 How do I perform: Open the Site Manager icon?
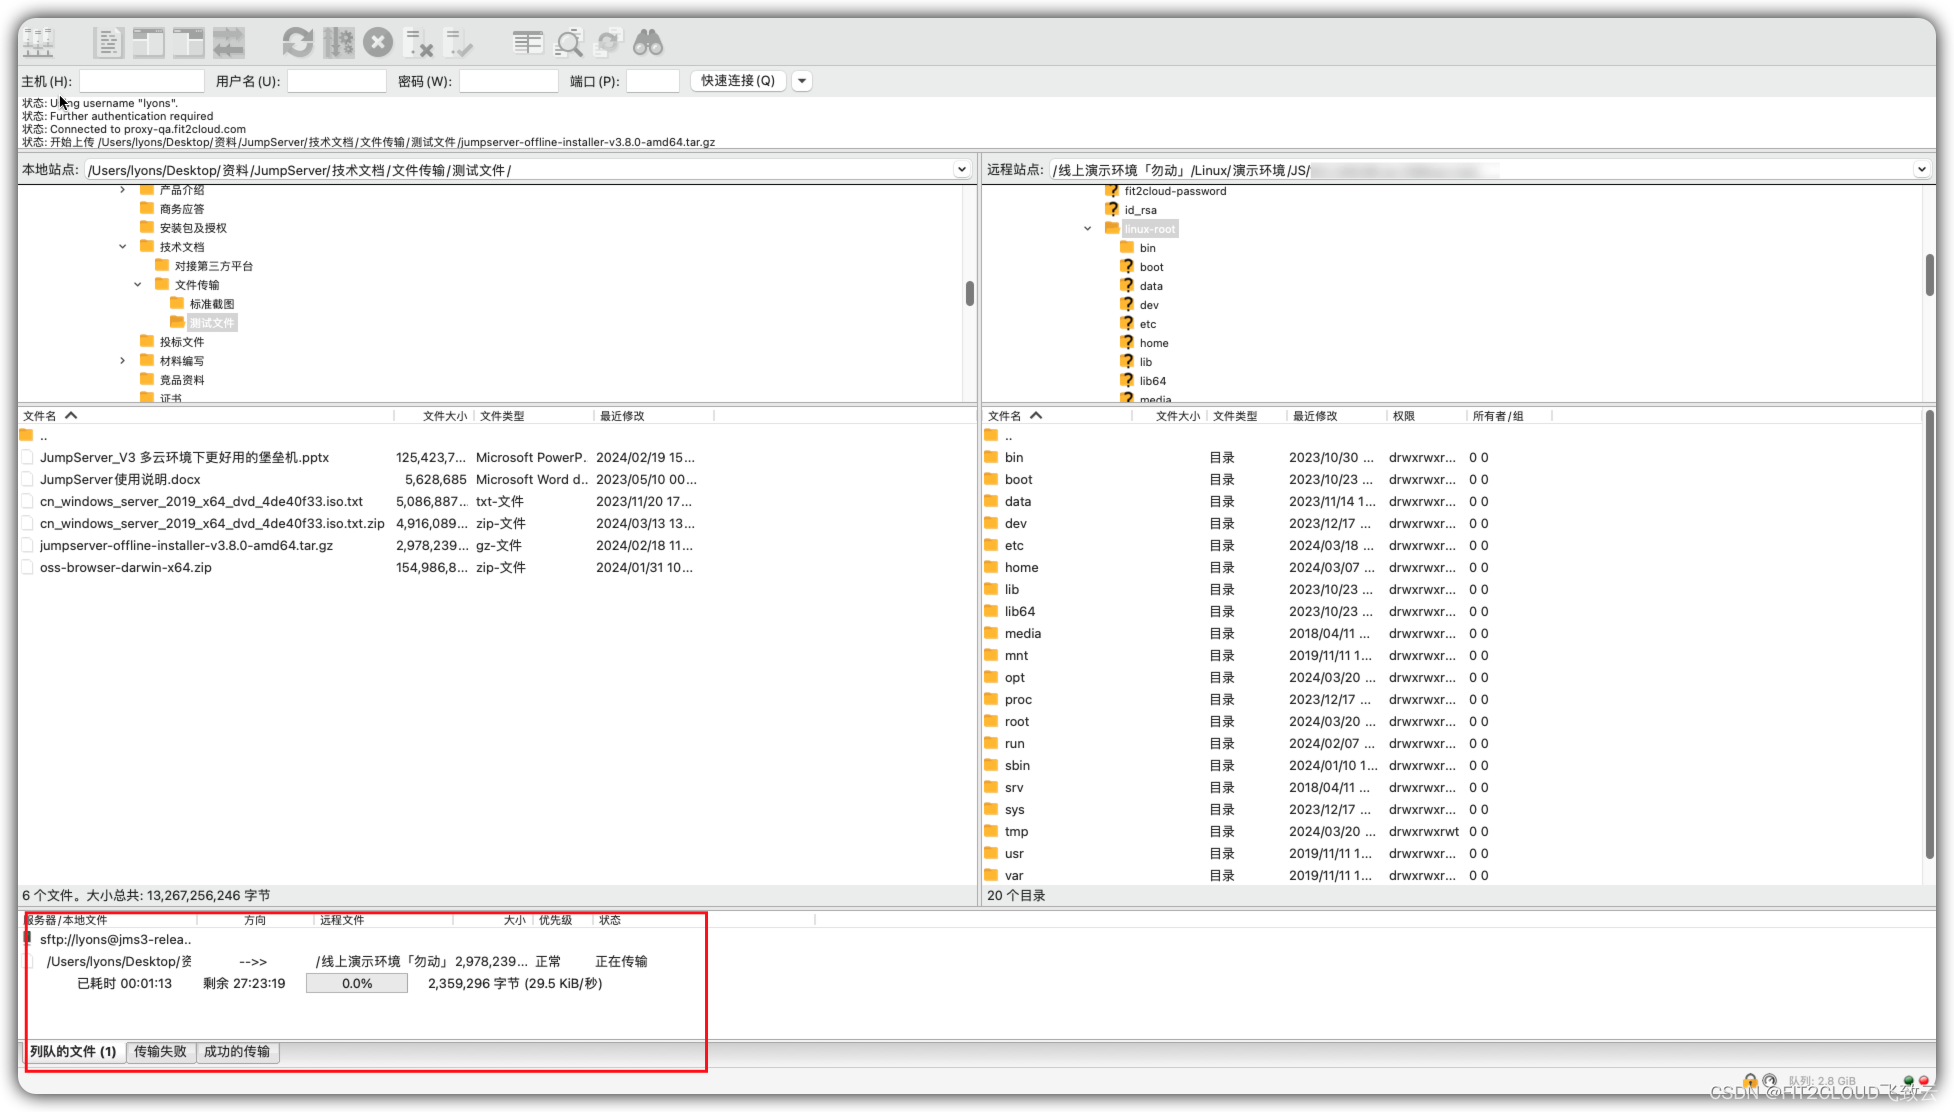[x=39, y=42]
